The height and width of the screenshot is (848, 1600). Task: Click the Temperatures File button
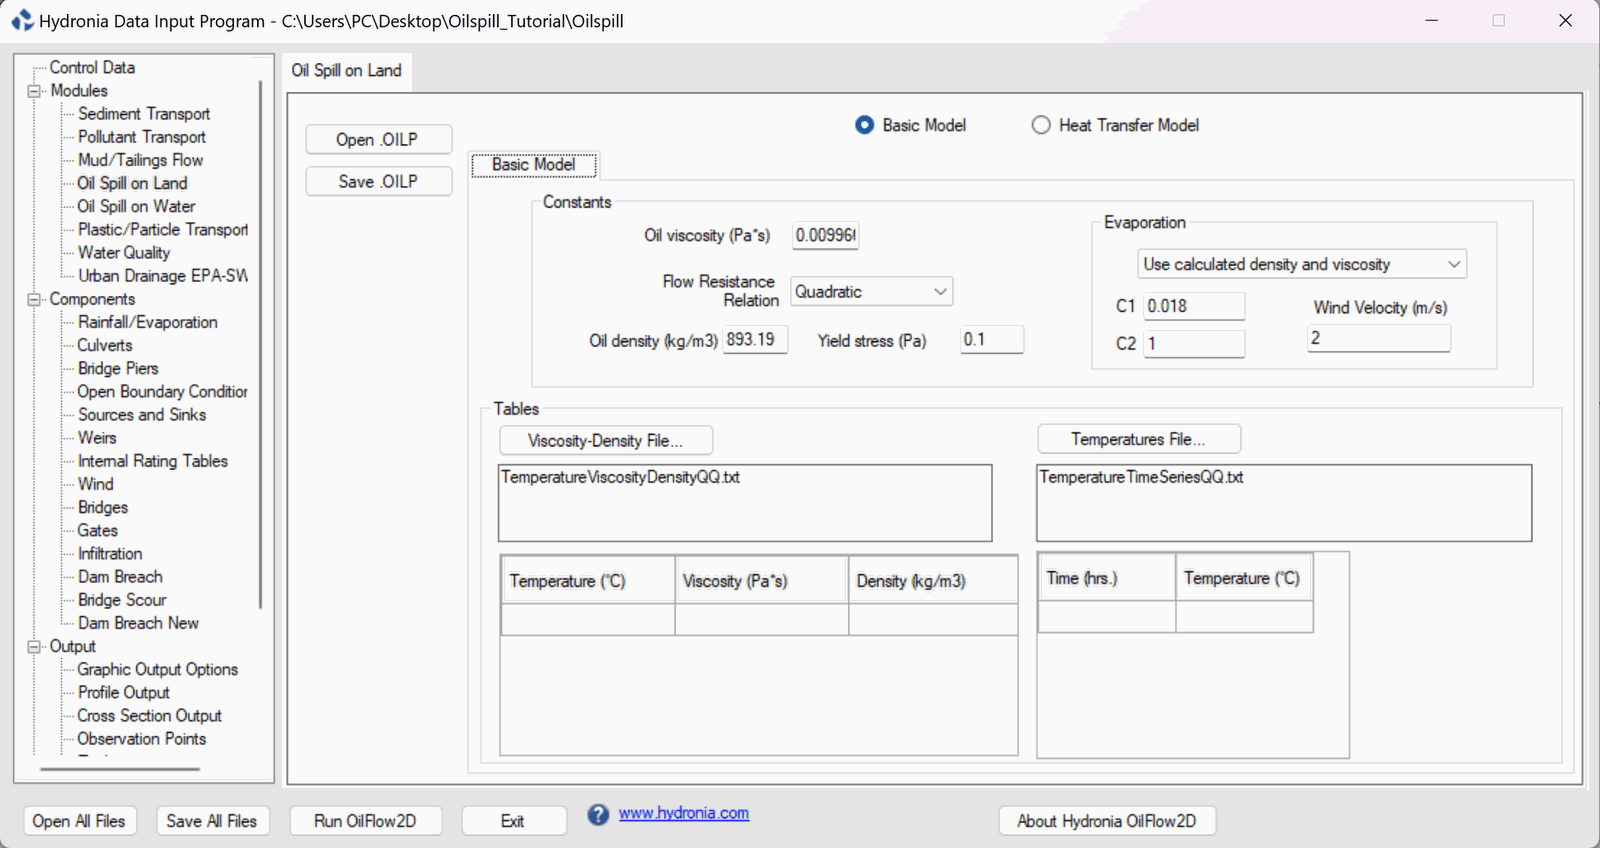[x=1139, y=439]
